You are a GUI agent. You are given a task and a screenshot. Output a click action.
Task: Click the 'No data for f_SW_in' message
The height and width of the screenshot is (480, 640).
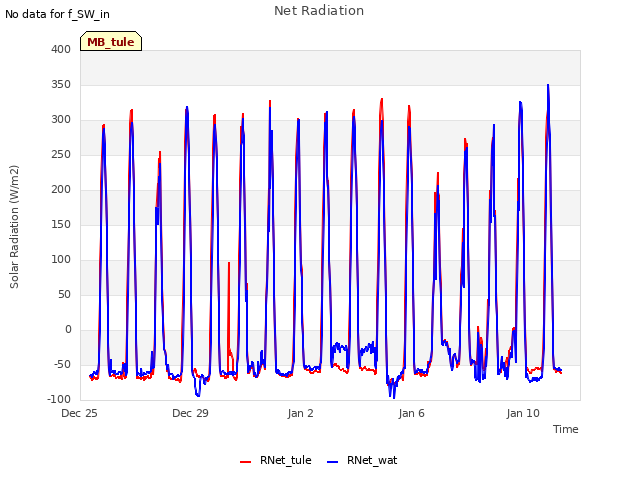click(x=57, y=14)
